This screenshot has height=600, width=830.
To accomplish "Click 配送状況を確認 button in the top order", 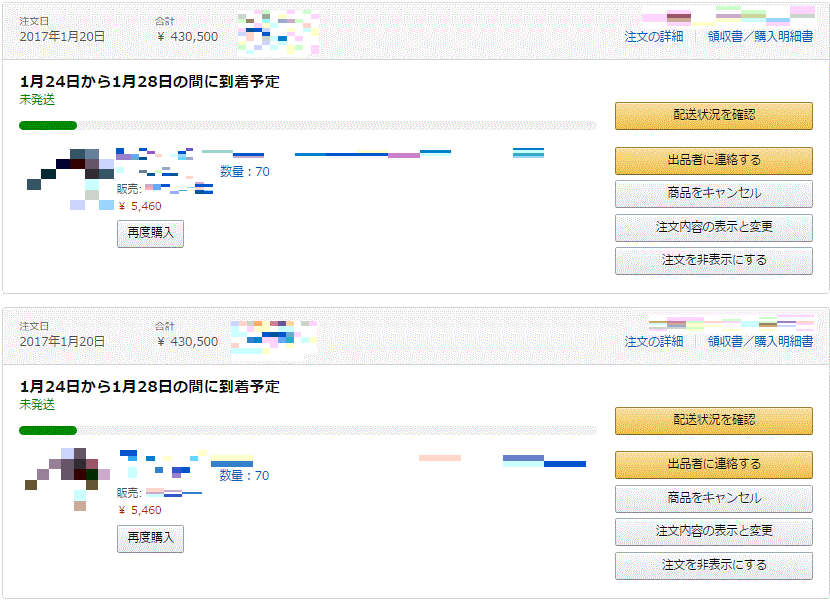I will pyautogui.click(x=714, y=115).
